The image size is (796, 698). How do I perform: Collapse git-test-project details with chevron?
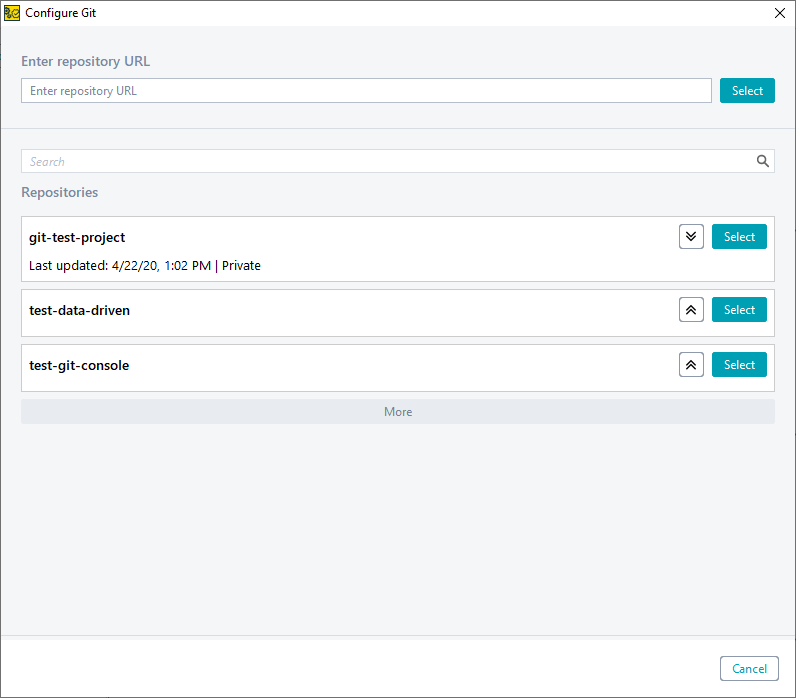(x=691, y=237)
